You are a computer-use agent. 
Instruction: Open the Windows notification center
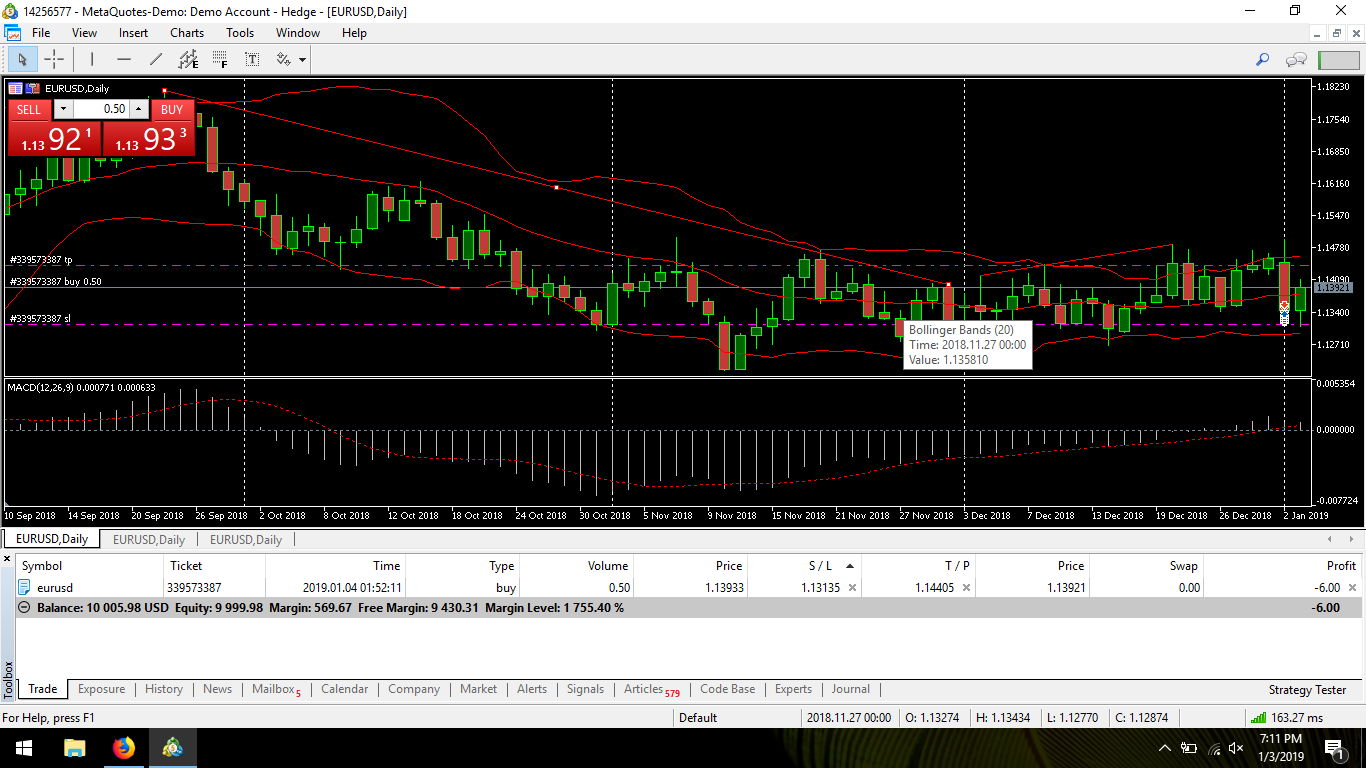coord(1333,748)
